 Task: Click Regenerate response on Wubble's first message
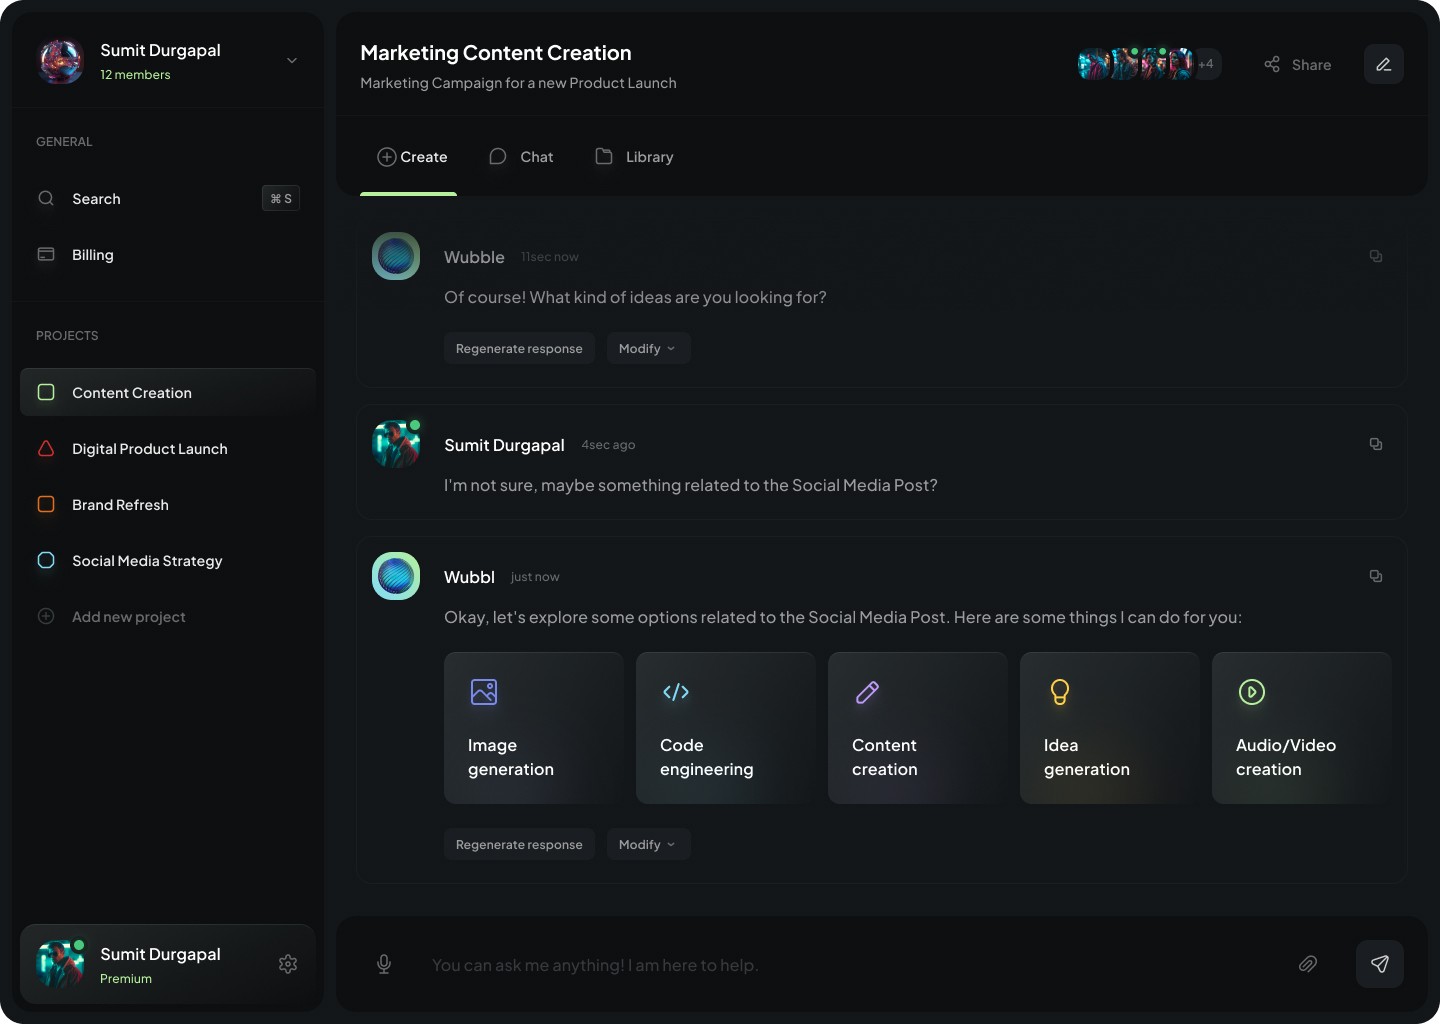click(x=519, y=348)
